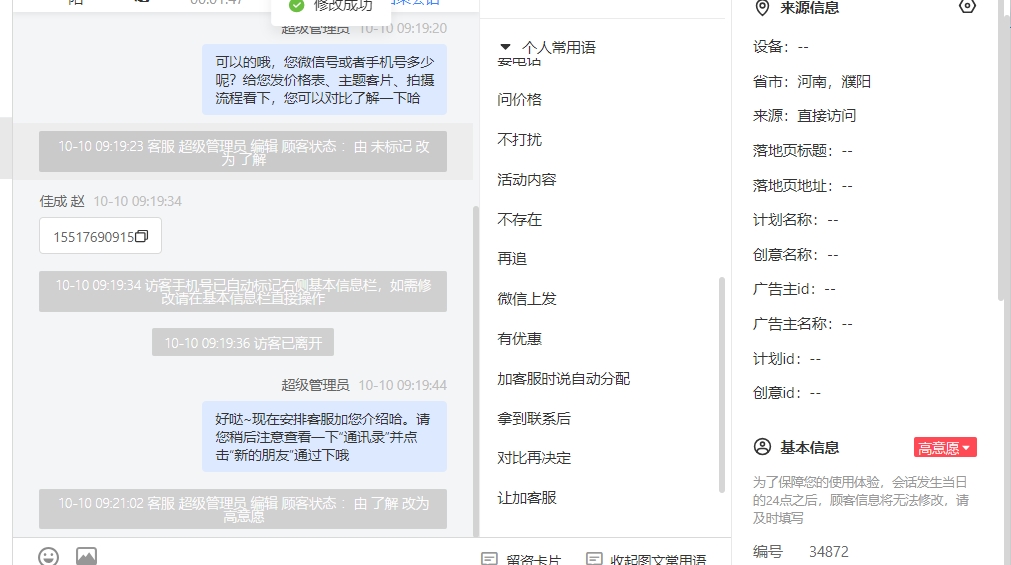The width and height of the screenshot is (1011, 565).
Task: Click the message starting 可以的哦
Action: 324,80
